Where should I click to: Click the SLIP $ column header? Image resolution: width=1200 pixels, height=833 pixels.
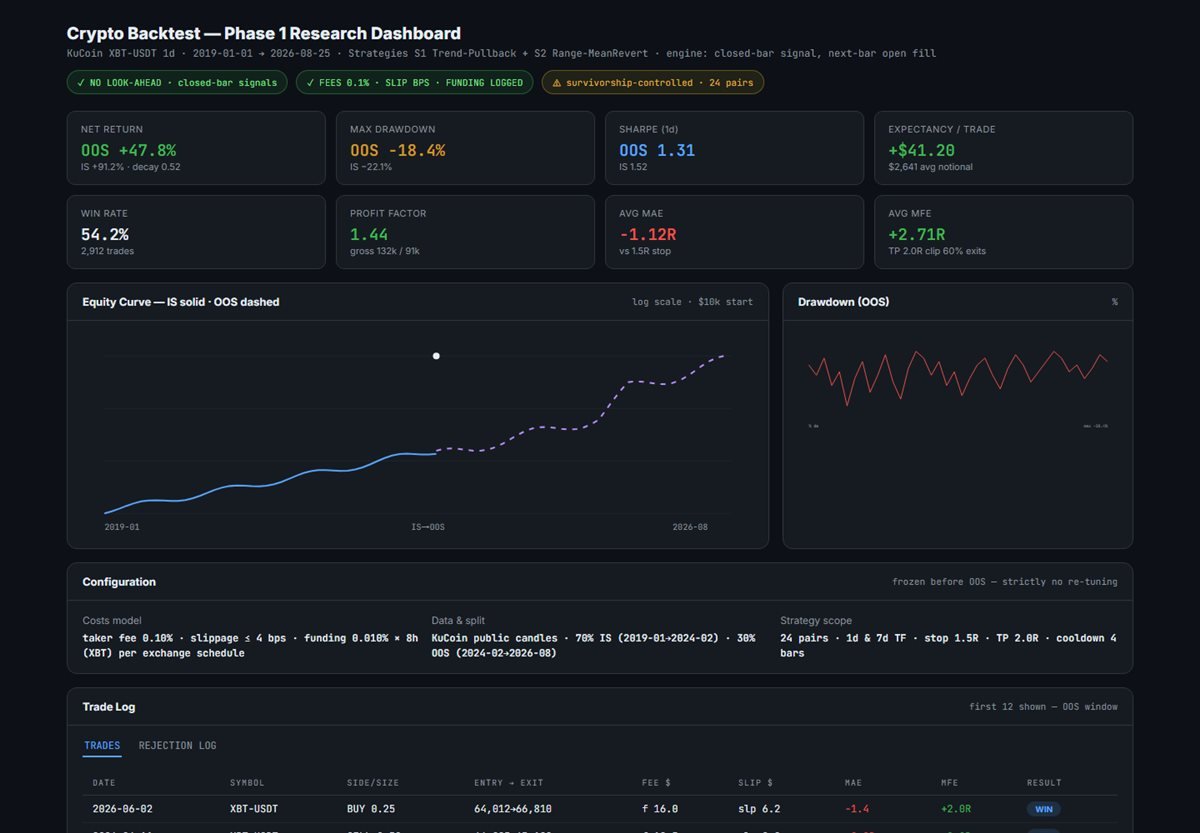[x=756, y=783]
